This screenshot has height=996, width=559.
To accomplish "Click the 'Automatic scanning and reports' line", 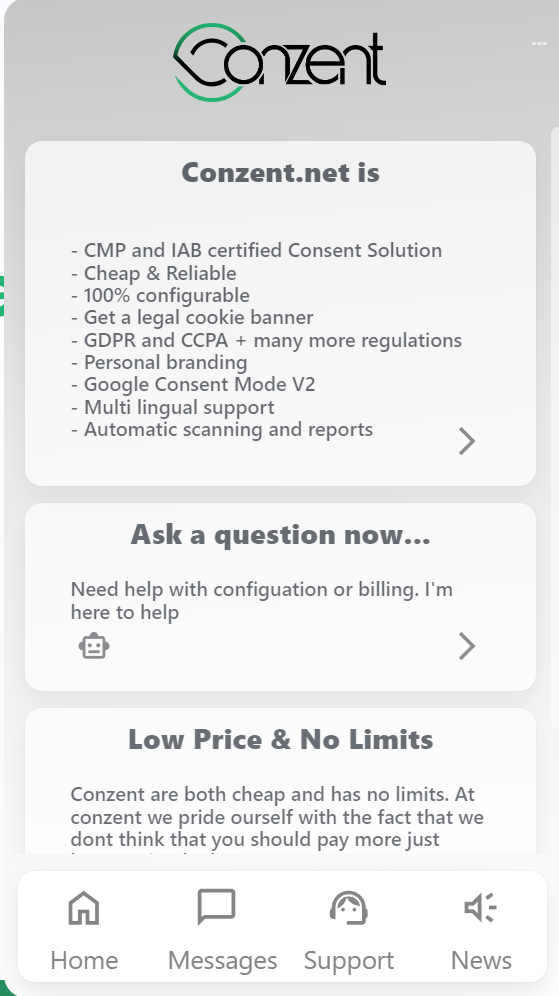I will coord(222,429).
